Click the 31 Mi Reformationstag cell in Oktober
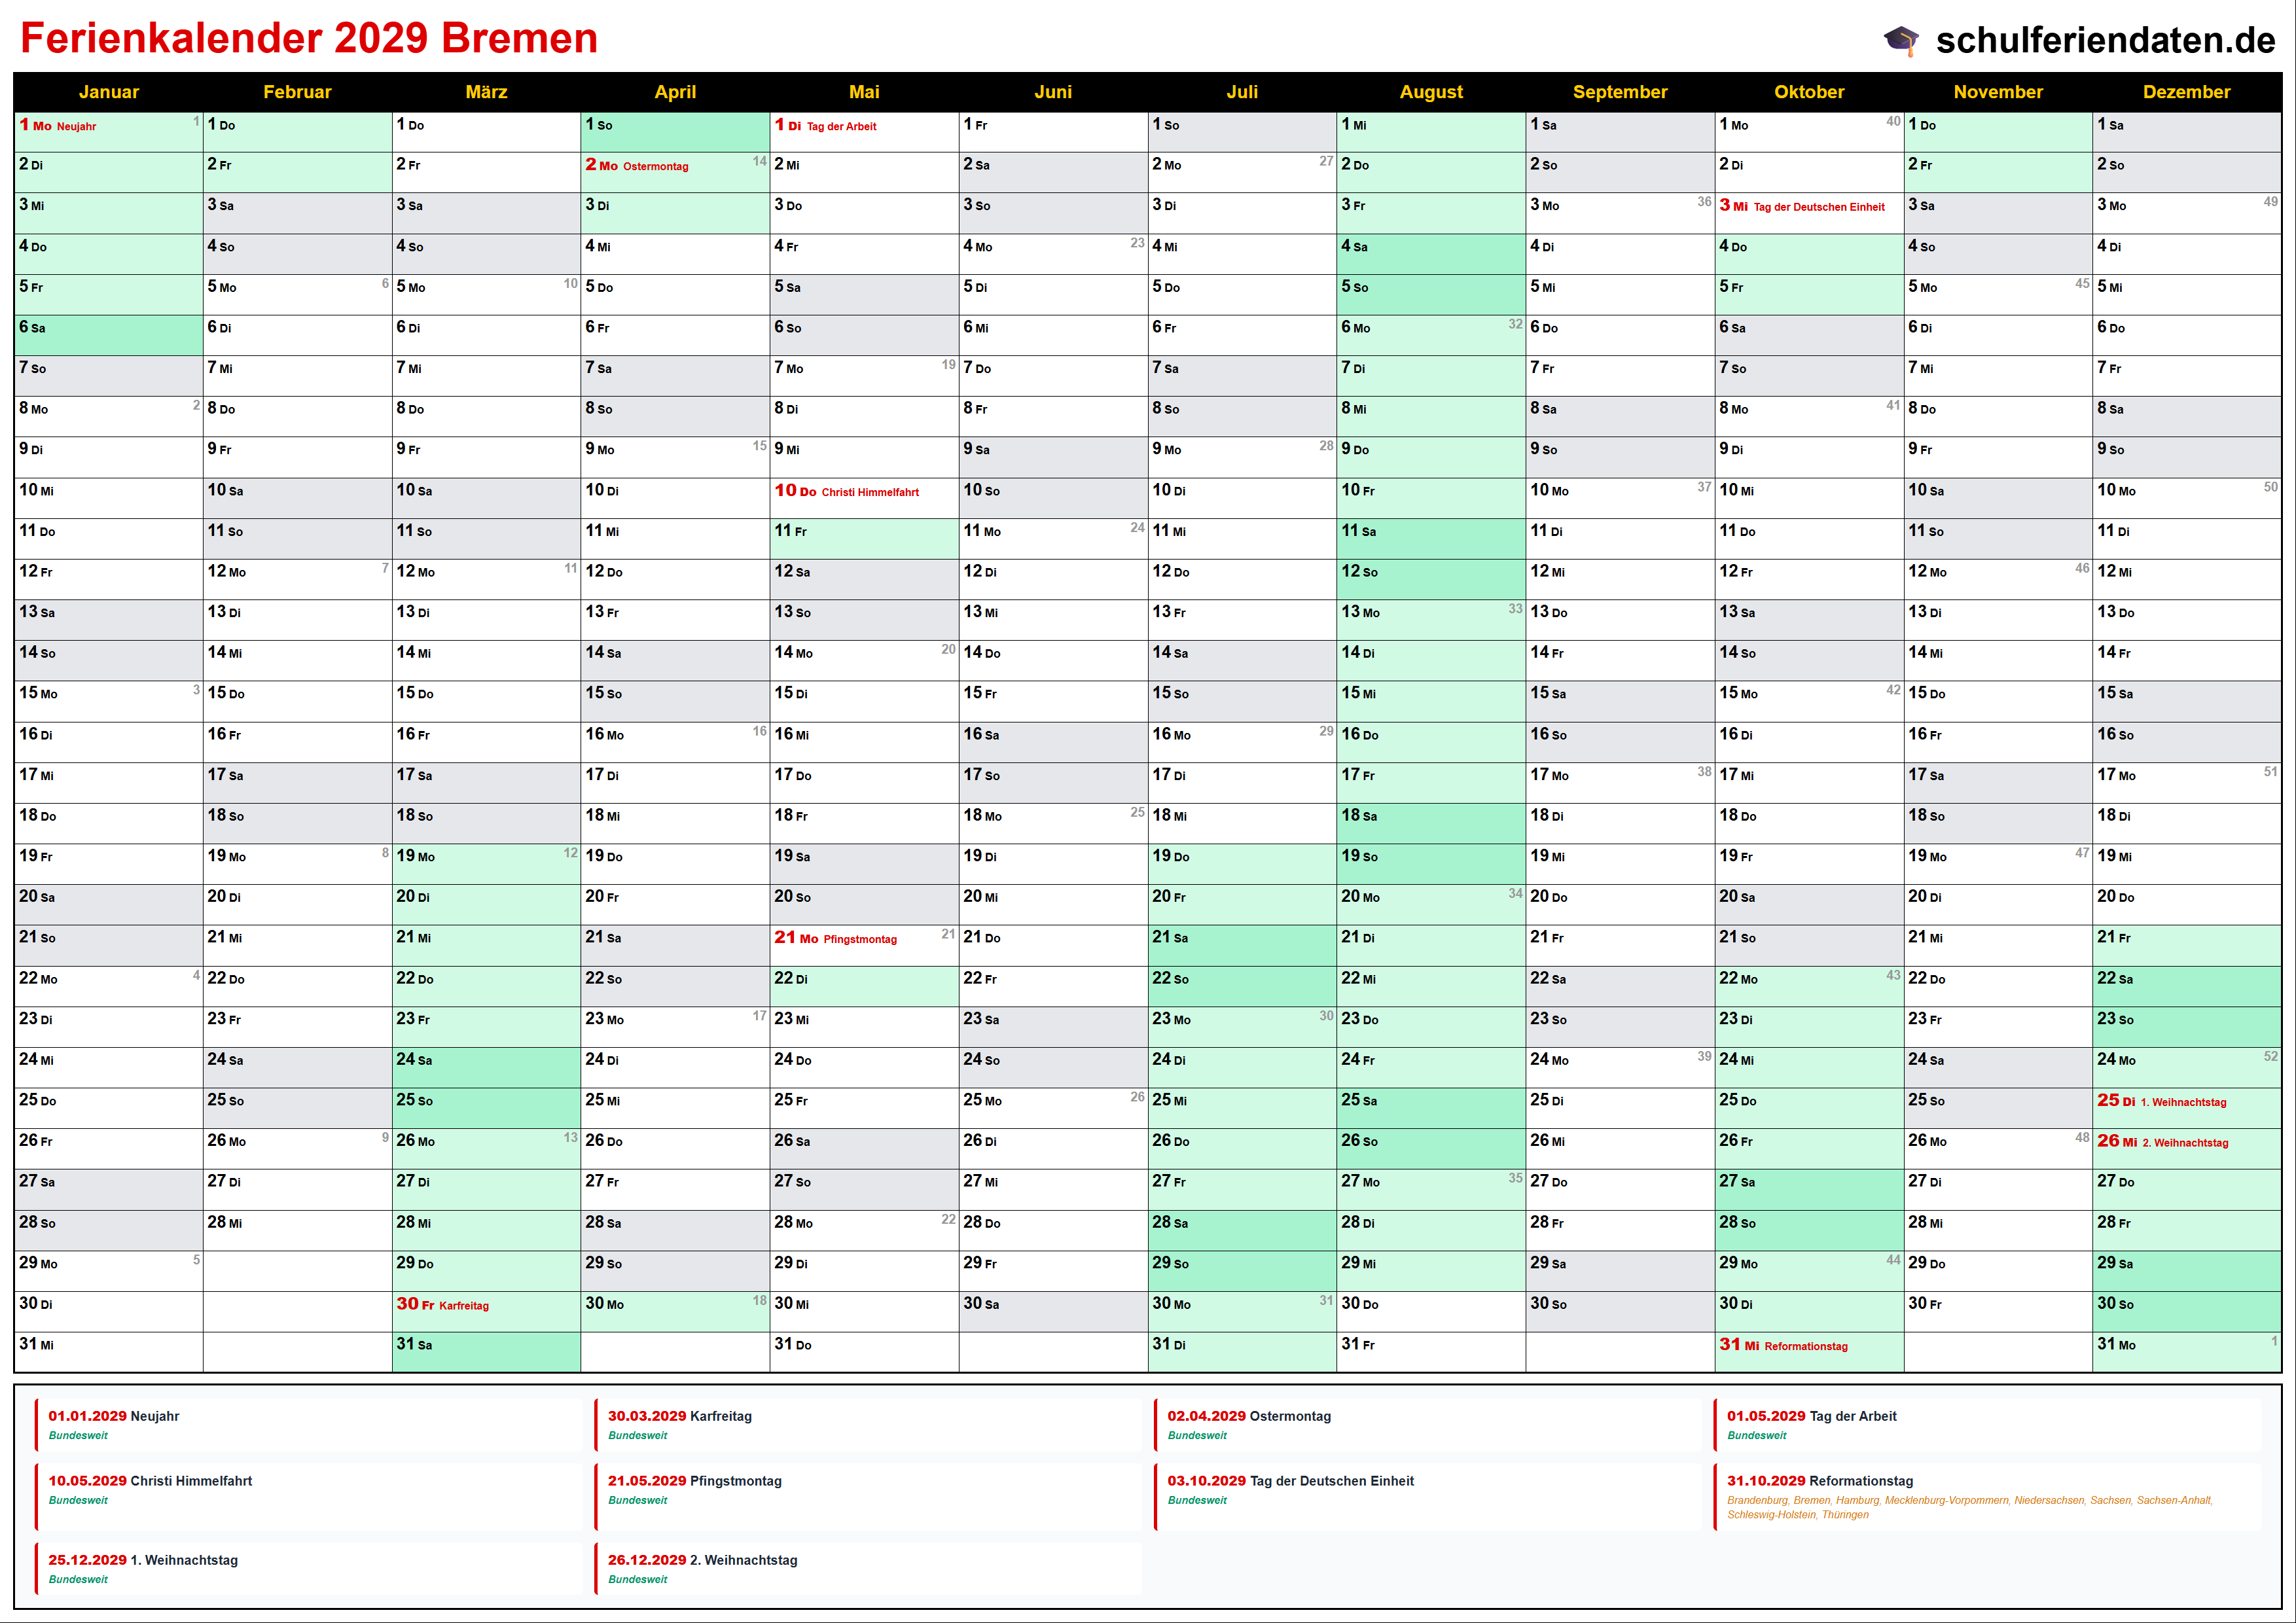This screenshot has height=1623, width=2296. click(1808, 1346)
